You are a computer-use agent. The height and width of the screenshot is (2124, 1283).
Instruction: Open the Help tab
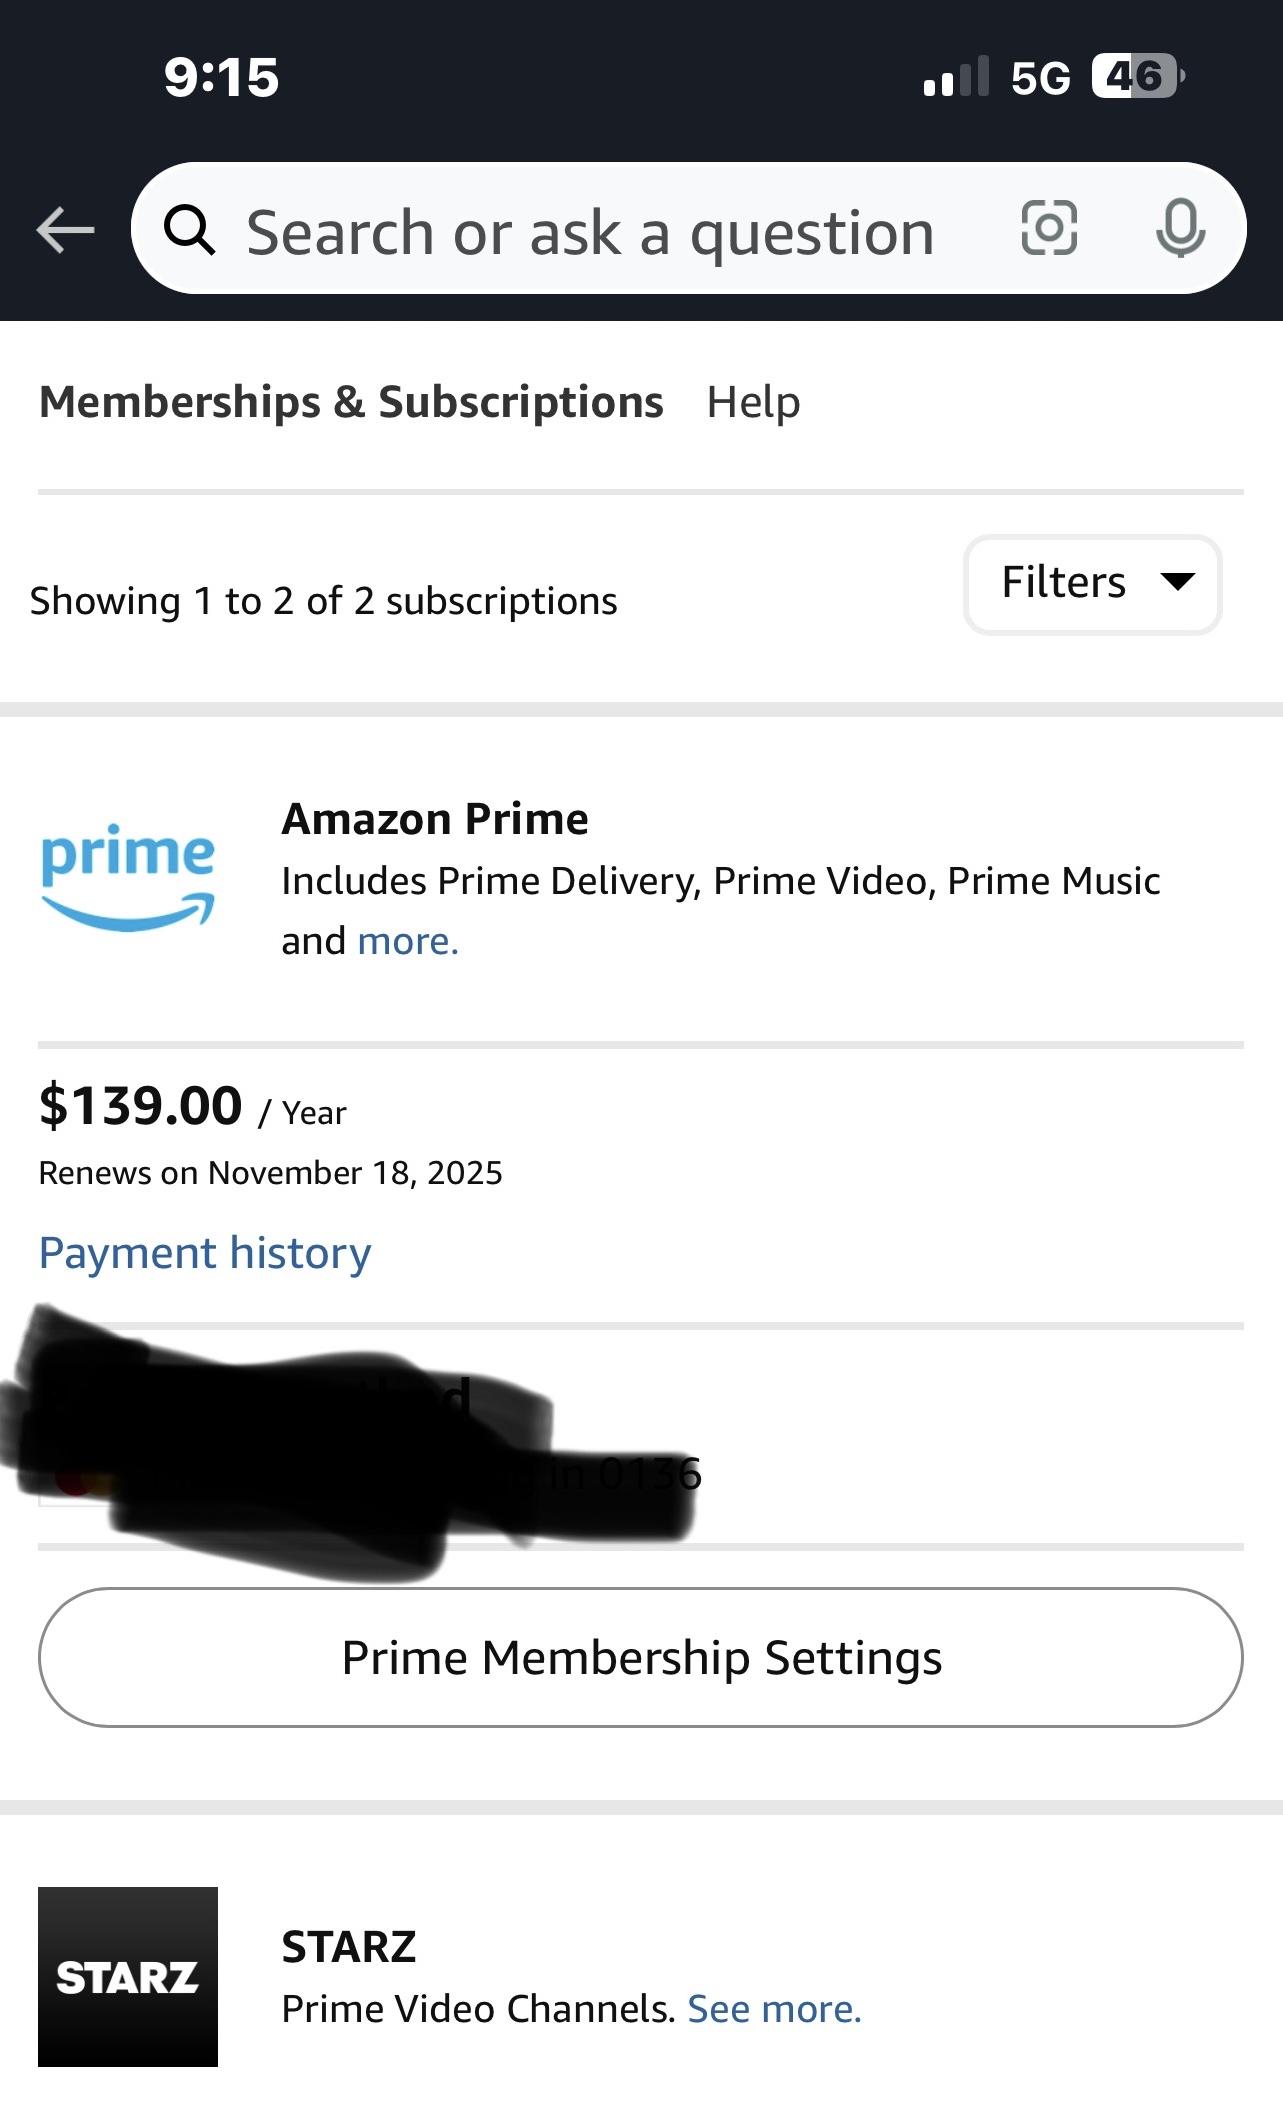click(x=753, y=402)
